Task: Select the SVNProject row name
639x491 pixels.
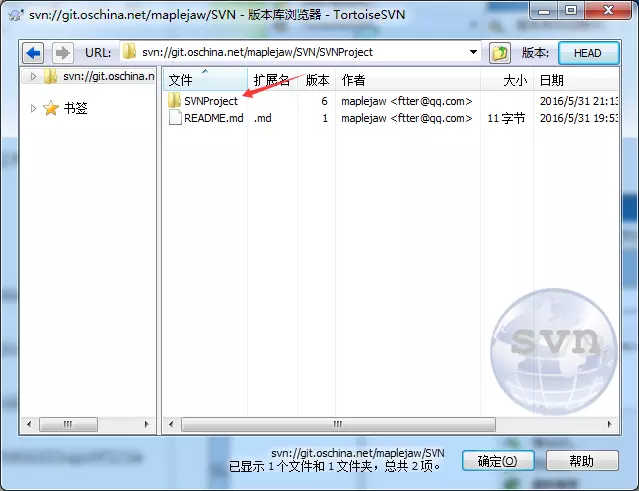Action: coord(211,101)
